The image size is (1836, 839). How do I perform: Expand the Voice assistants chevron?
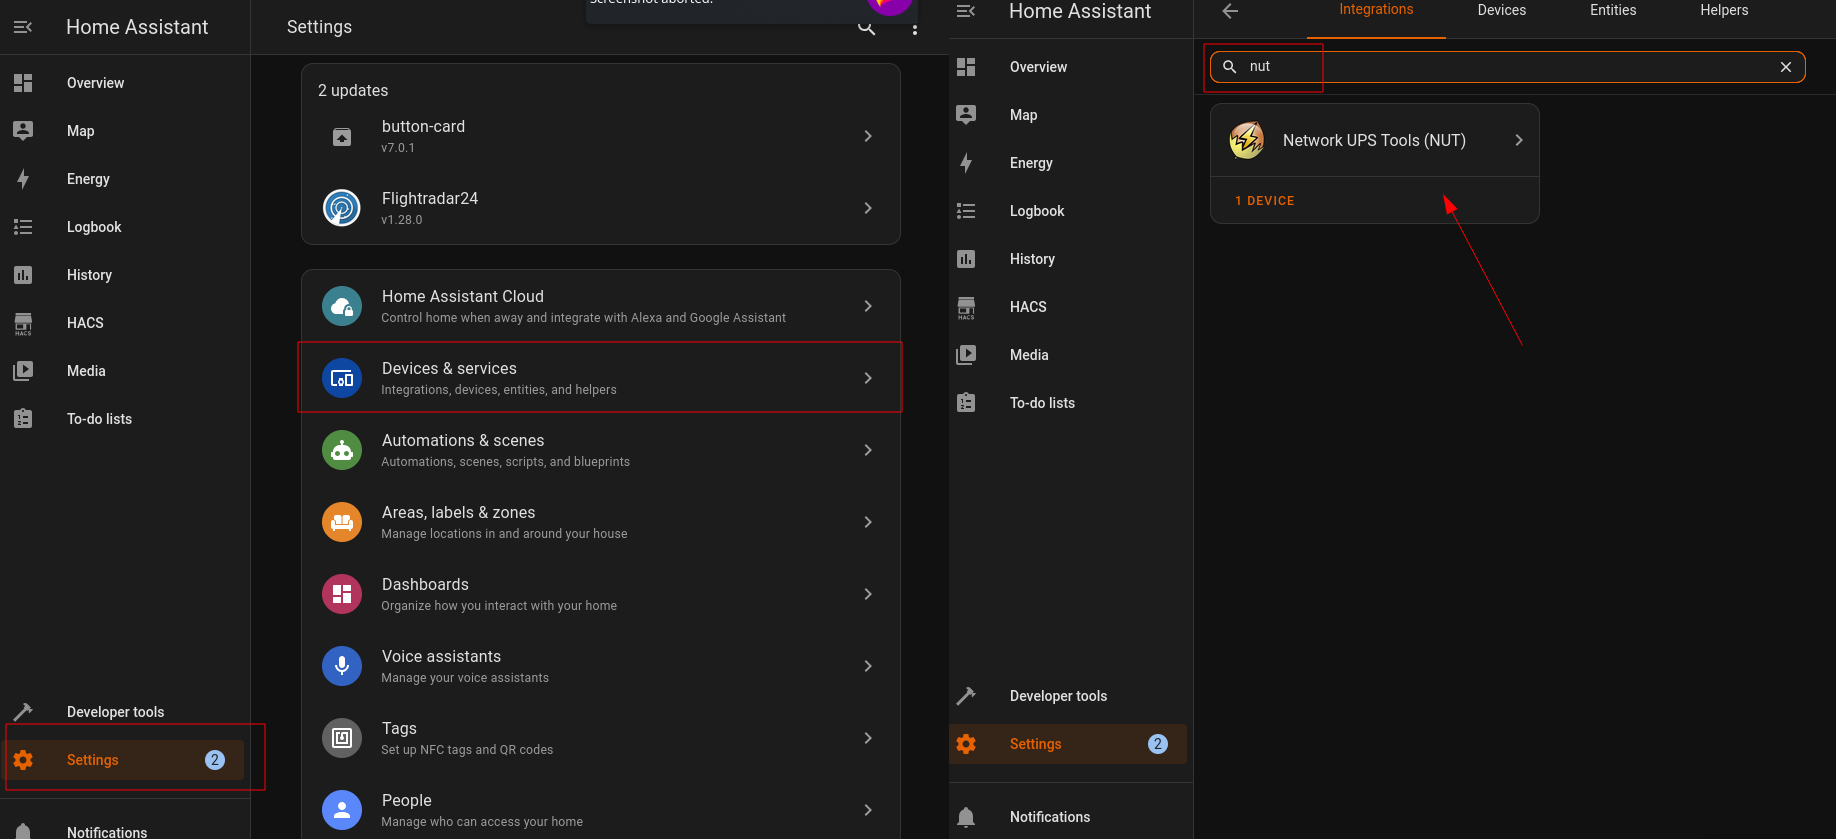tap(868, 666)
